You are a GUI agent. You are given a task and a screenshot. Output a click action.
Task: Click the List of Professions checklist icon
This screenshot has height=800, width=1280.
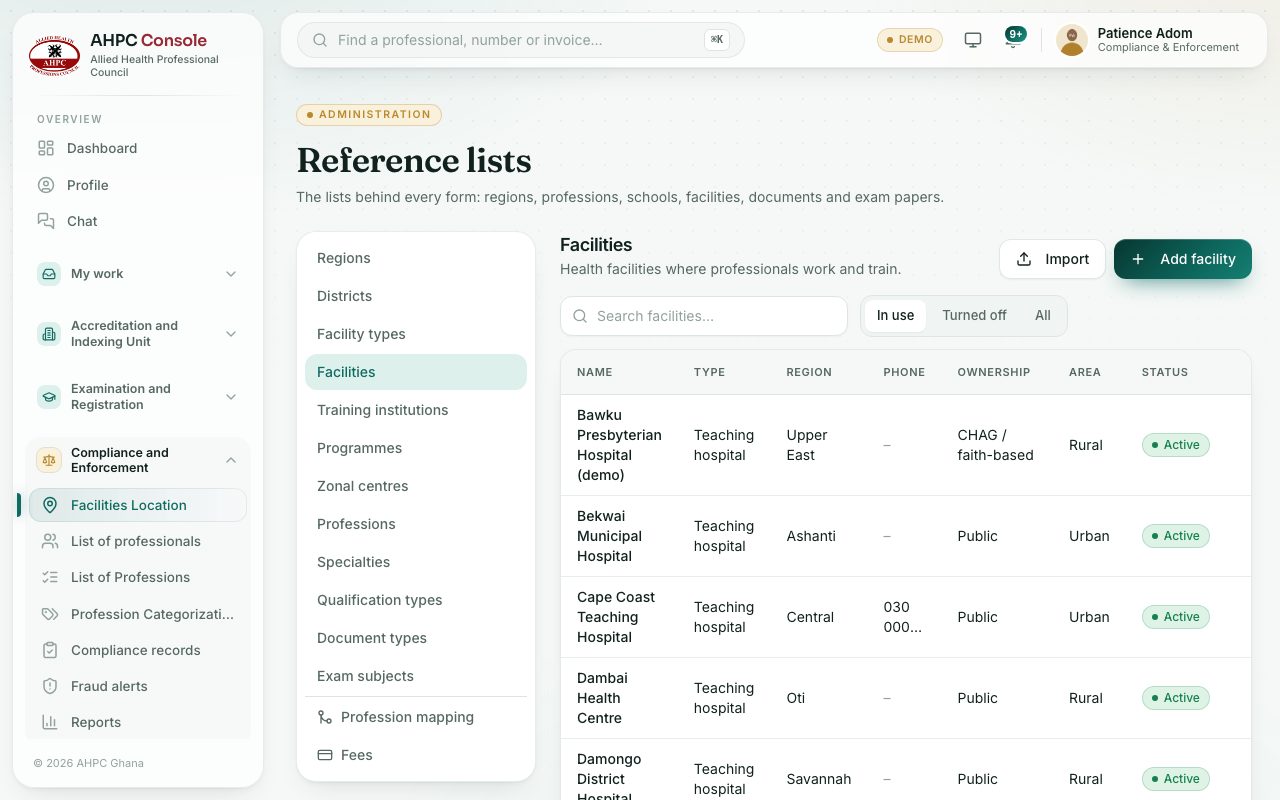coord(50,577)
